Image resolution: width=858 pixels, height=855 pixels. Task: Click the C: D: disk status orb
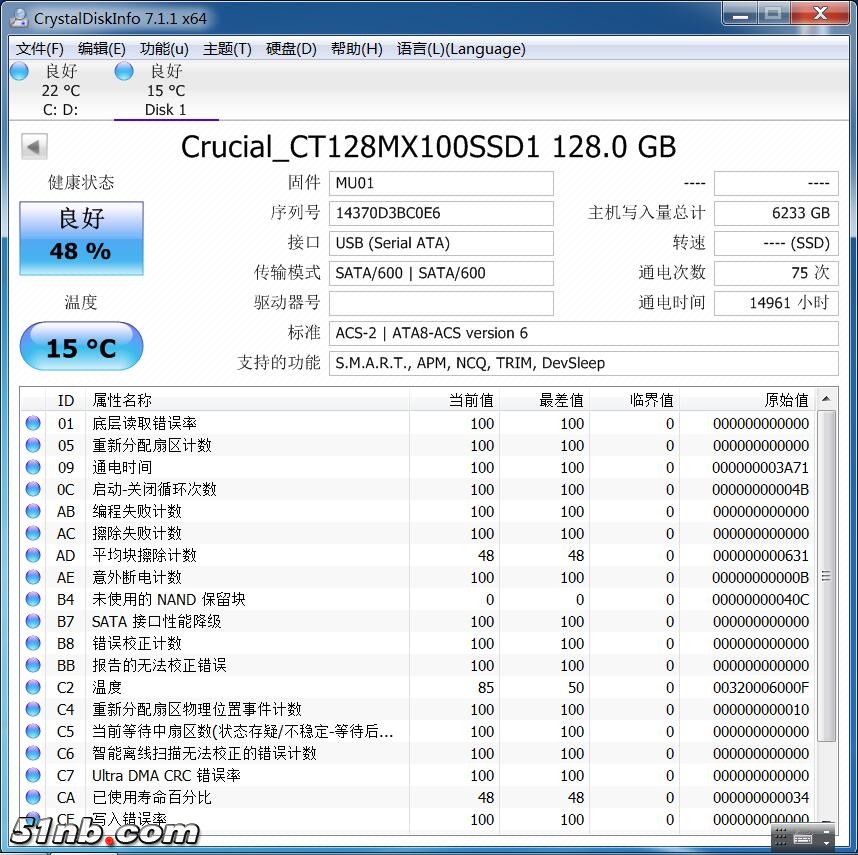19,71
